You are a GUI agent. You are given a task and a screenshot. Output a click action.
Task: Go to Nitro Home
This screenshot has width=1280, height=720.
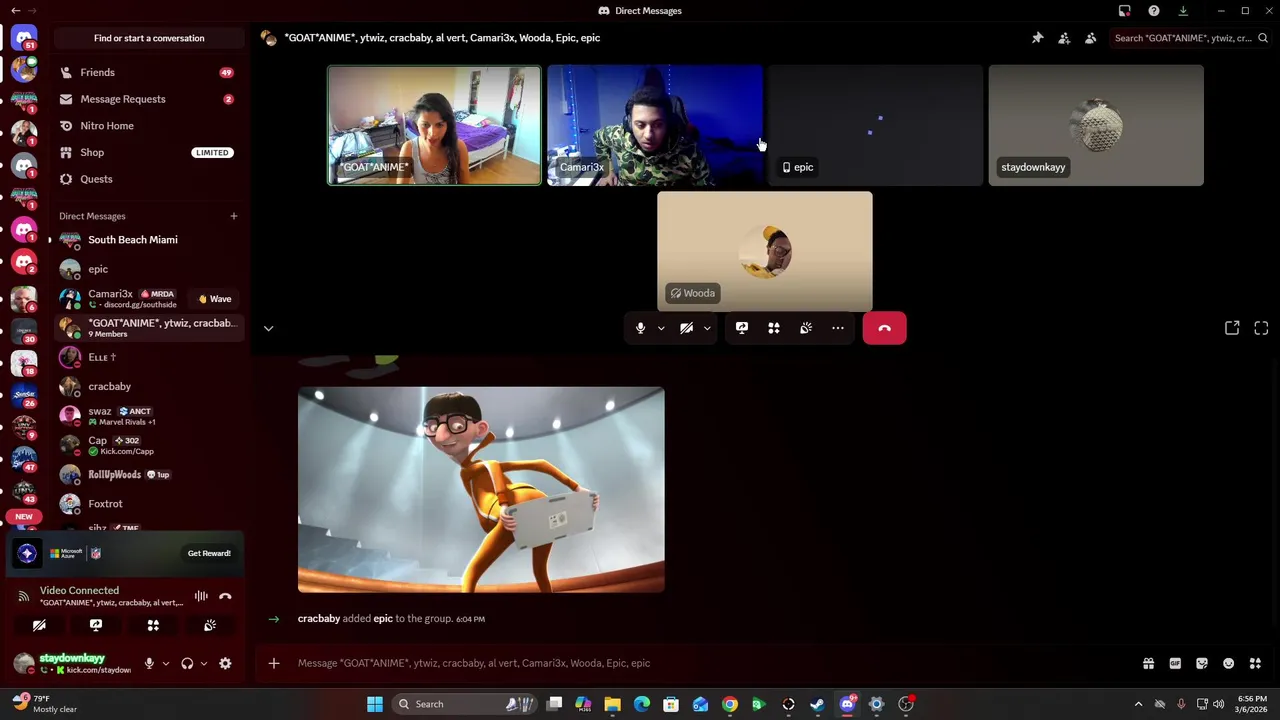coord(149,126)
